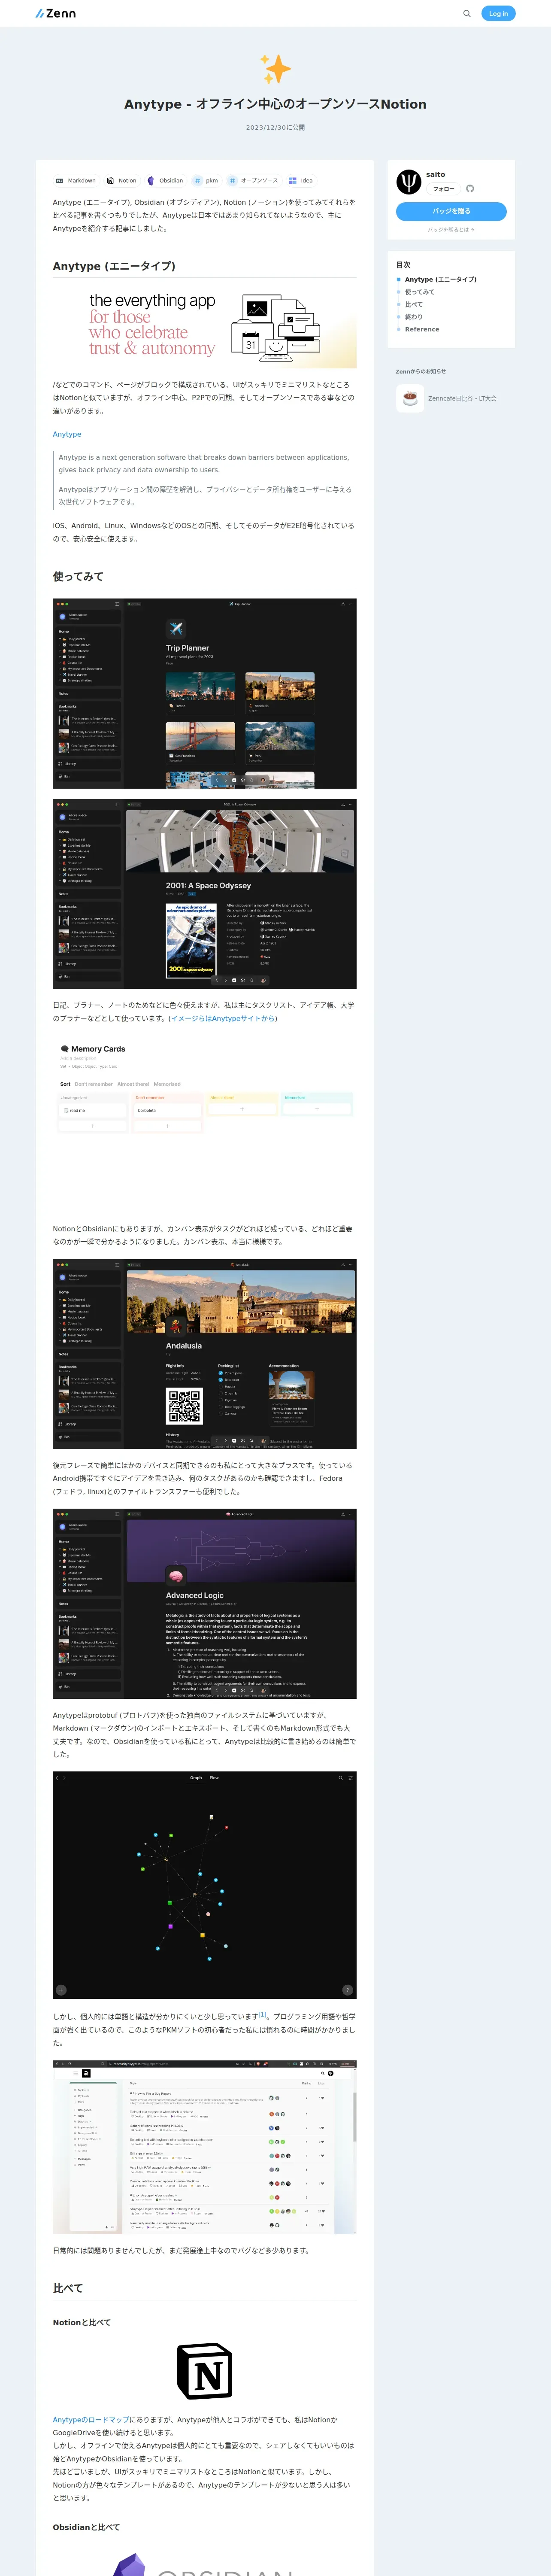Click the dark graph view image
Viewport: 551px width, 2576px height.
pos(204,1885)
